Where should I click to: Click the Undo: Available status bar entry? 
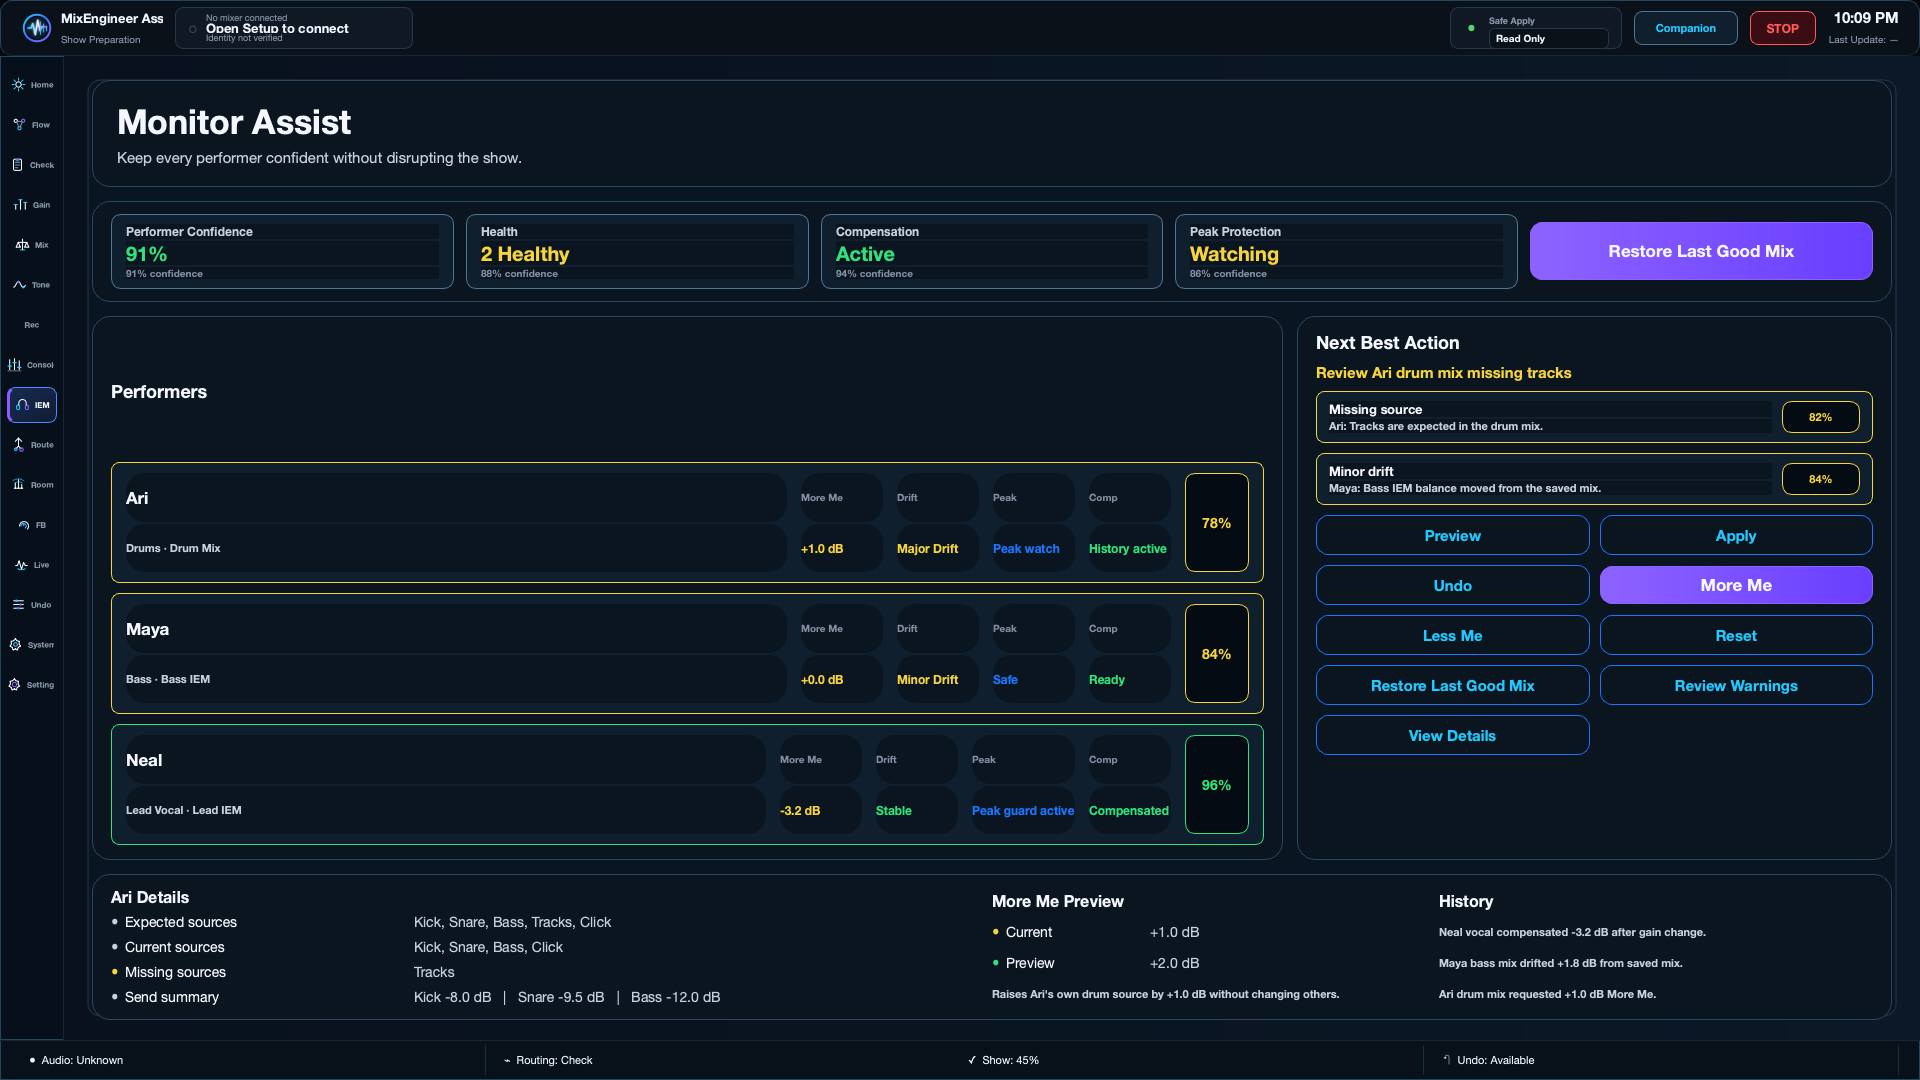pyautogui.click(x=1489, y=1060)
